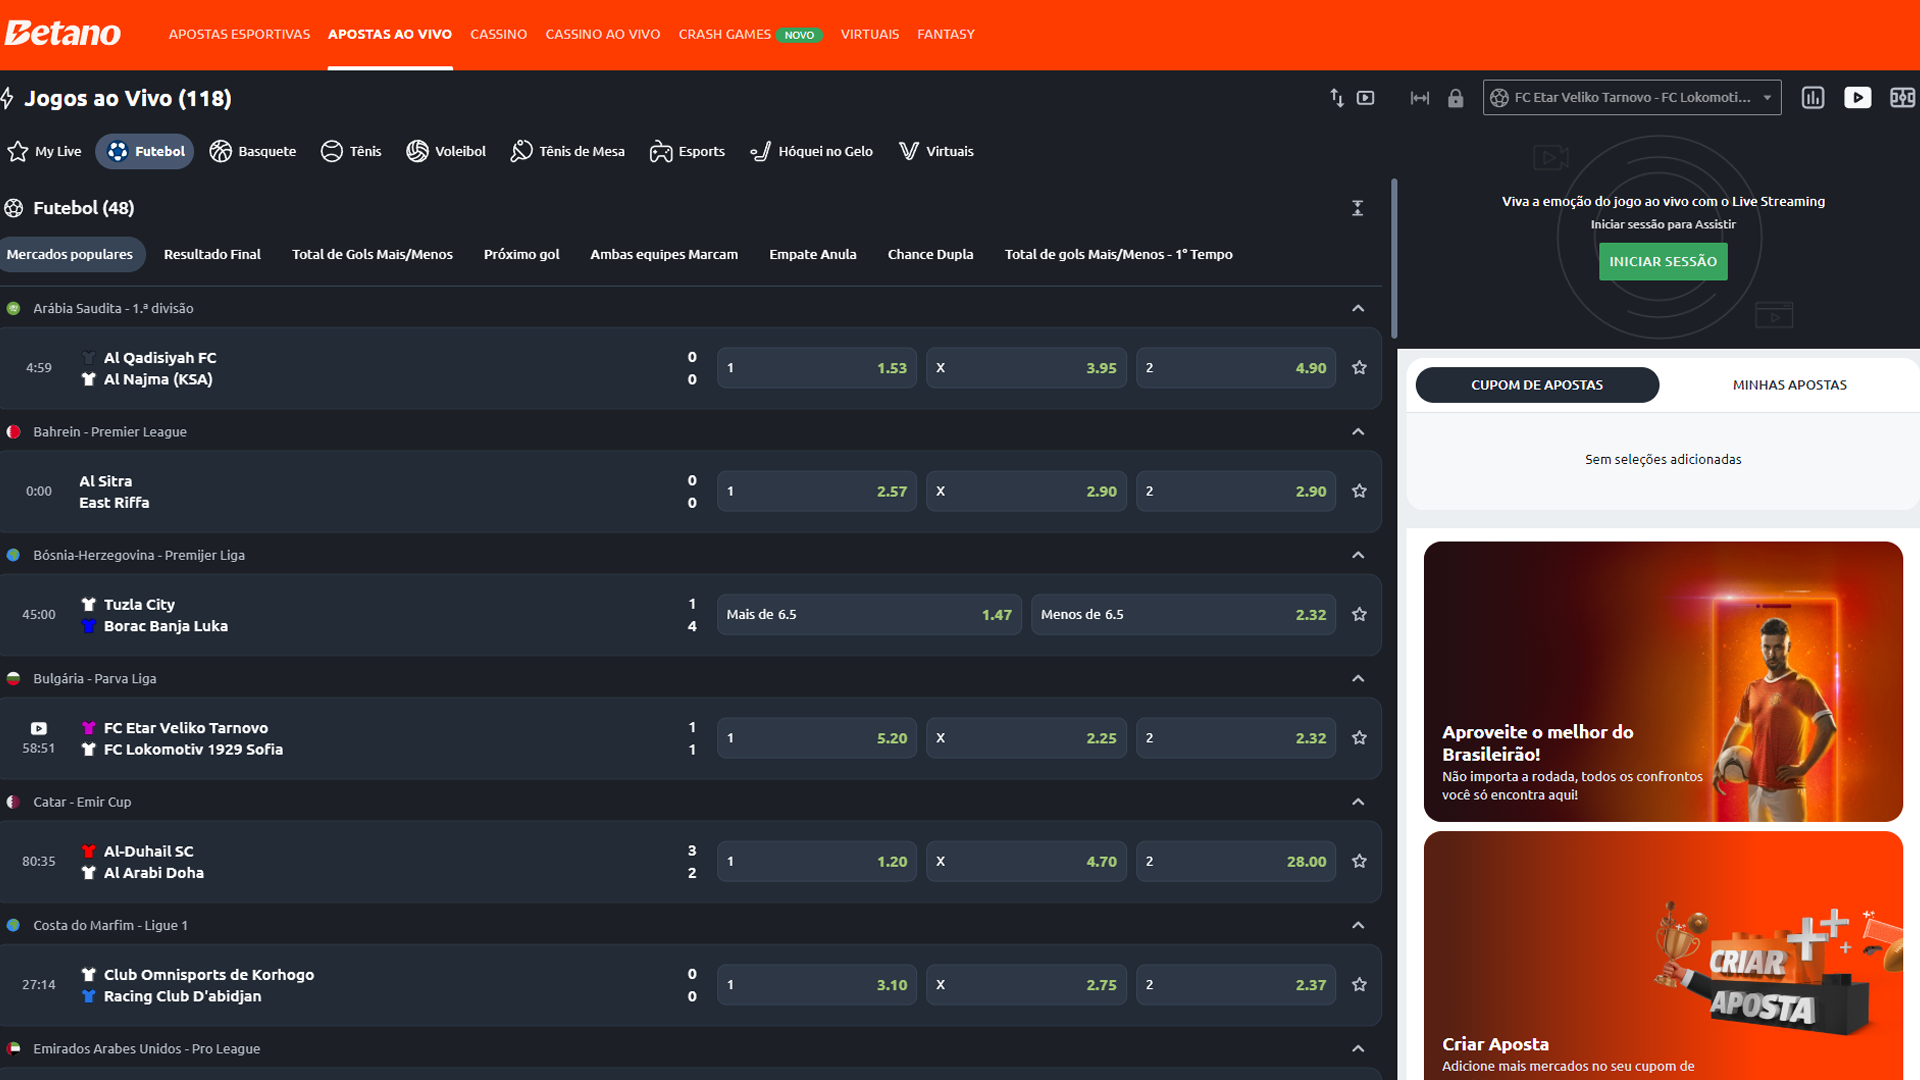Select Próximo gol market tab

click(521, 254)
